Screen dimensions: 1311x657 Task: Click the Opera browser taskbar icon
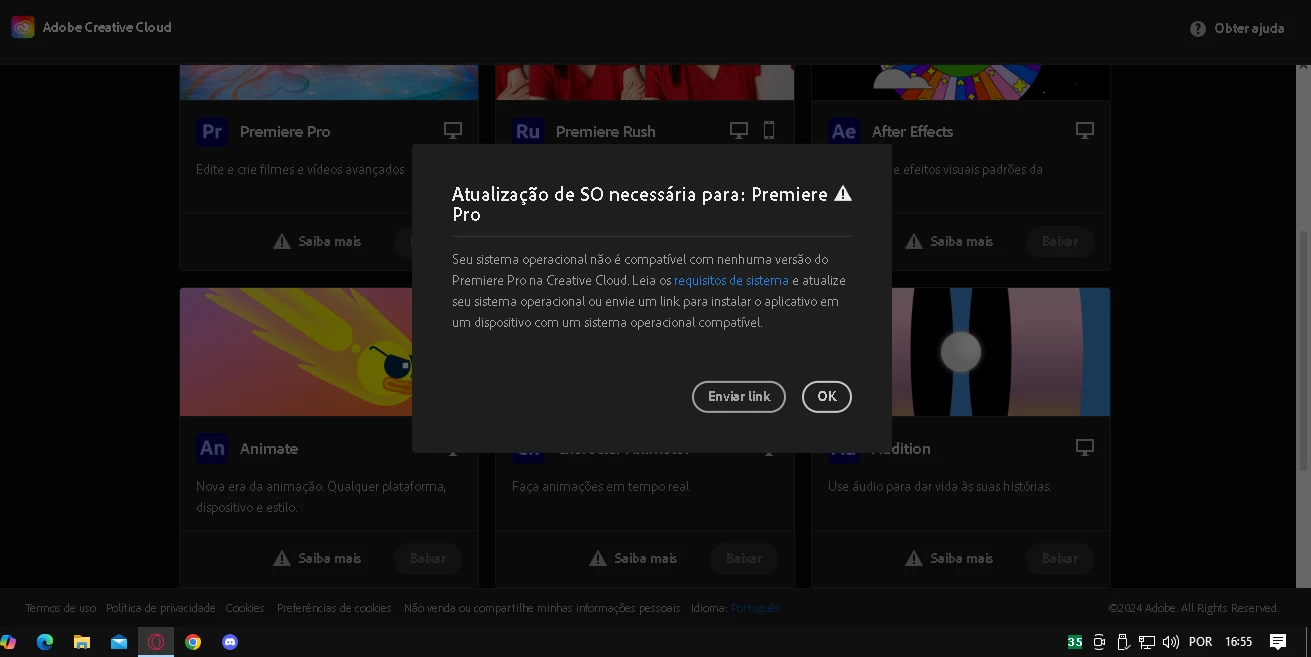[156, 642]
